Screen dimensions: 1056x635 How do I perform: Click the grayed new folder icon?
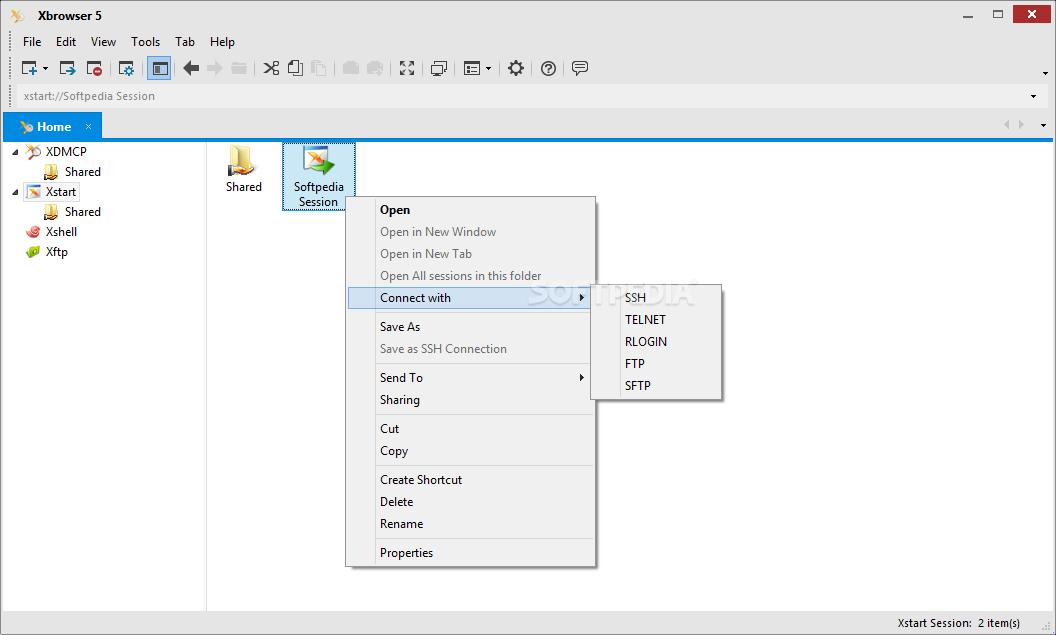pos(351,68)
